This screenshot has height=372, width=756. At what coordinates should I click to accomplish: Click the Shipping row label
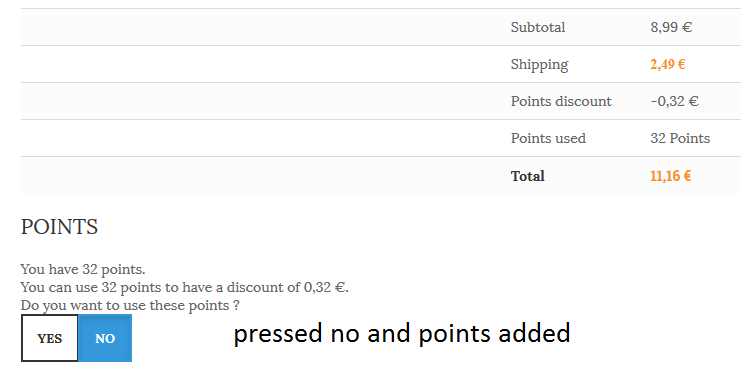click(x=539, y=65)
